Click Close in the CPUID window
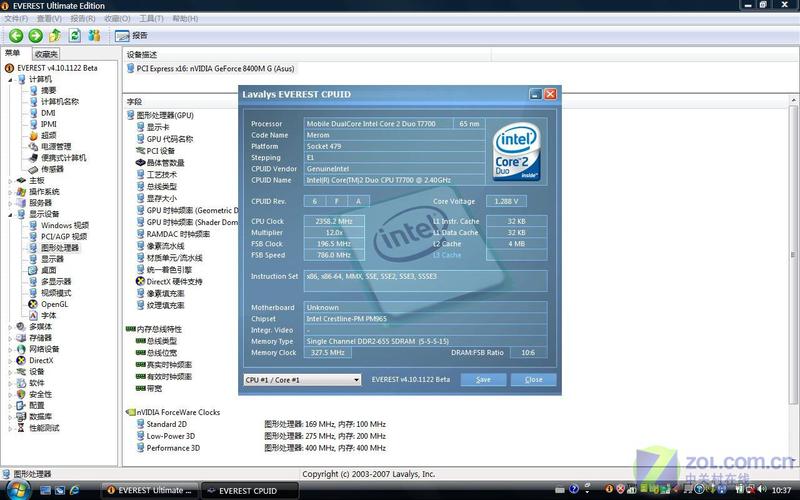The image size is (800, 500). 533,380
